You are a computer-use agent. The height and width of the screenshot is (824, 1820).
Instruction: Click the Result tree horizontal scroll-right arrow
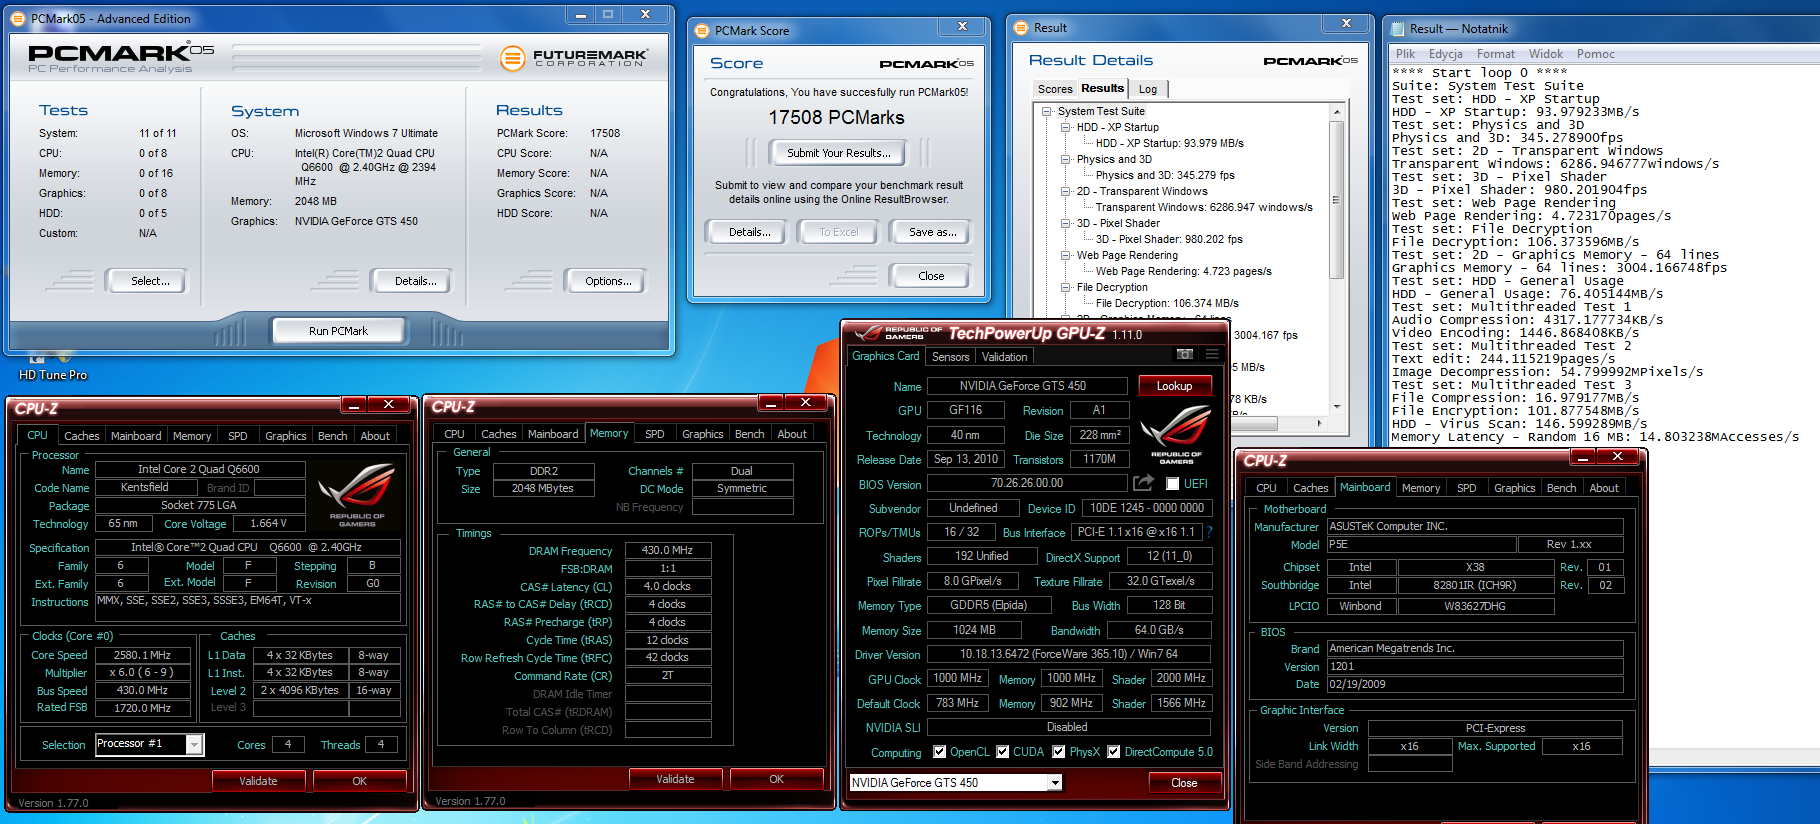pos(1320,424)
